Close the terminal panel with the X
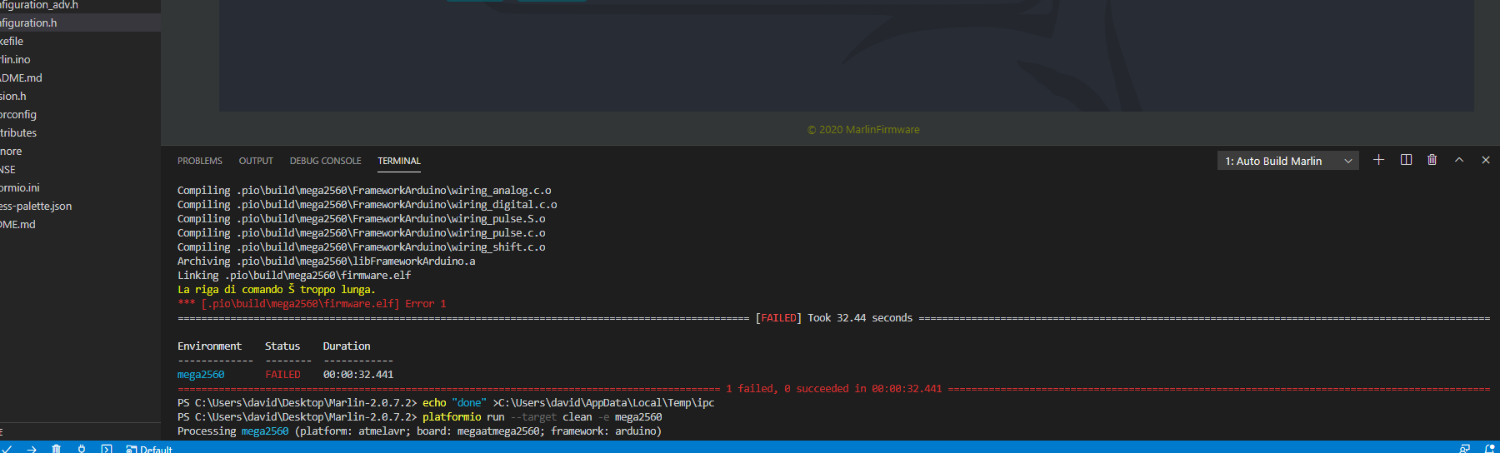Image resolution: width=1500 pixels, height=453 pixels. point(1486,160)
